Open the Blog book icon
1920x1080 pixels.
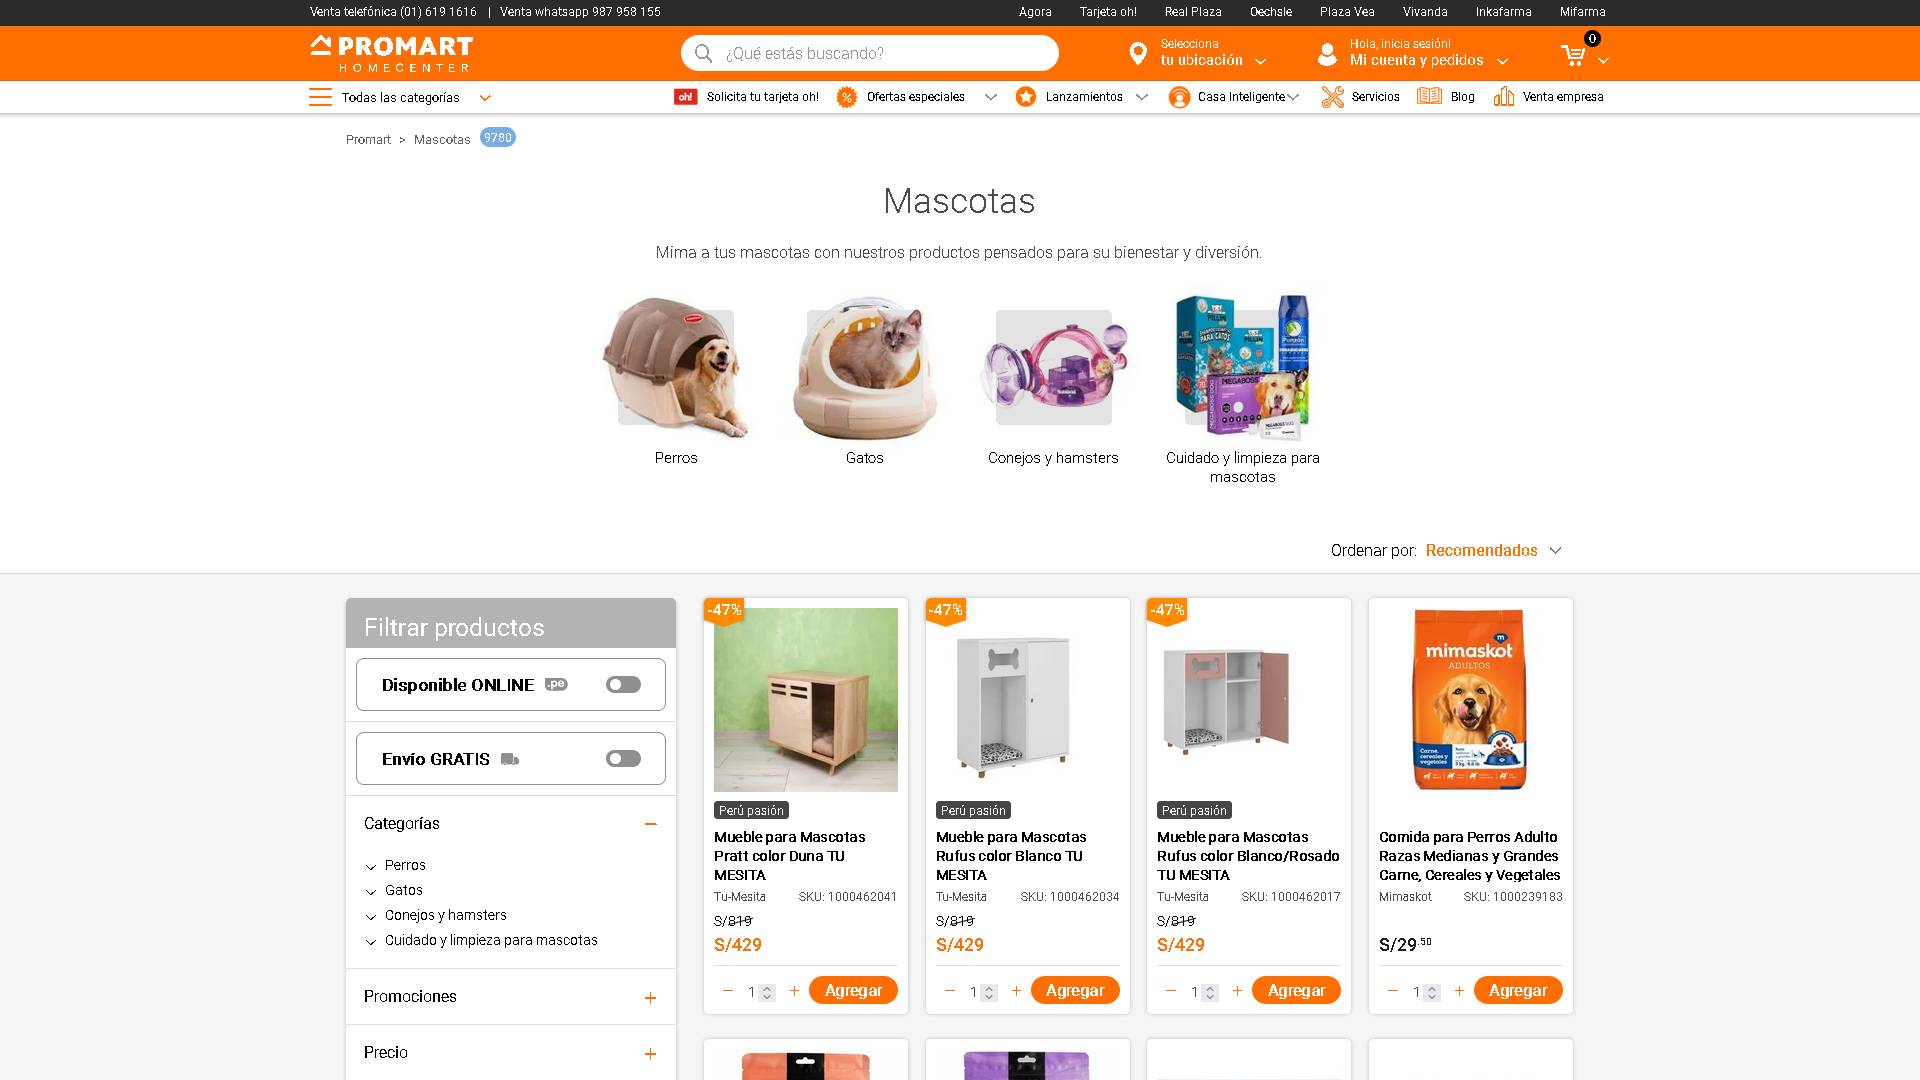1429,96
